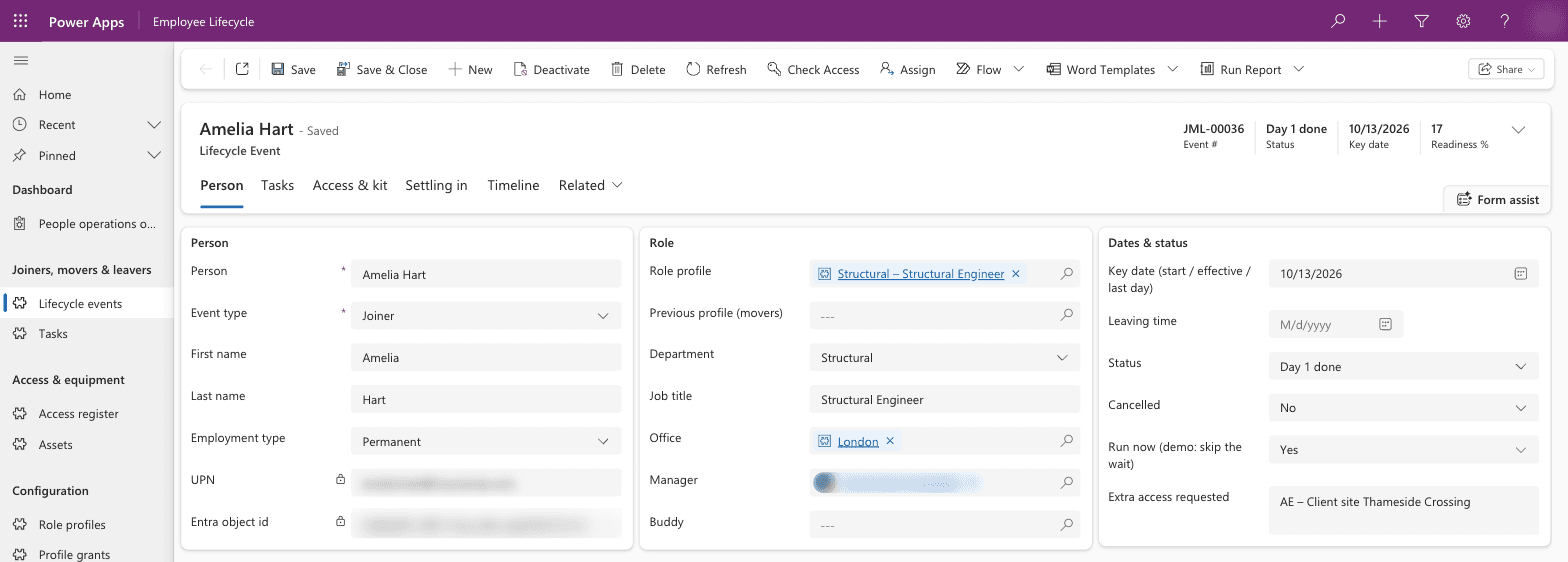1568x562 pixels.
Task: Expand the record header chevron
Action: tap(1518, 130)
